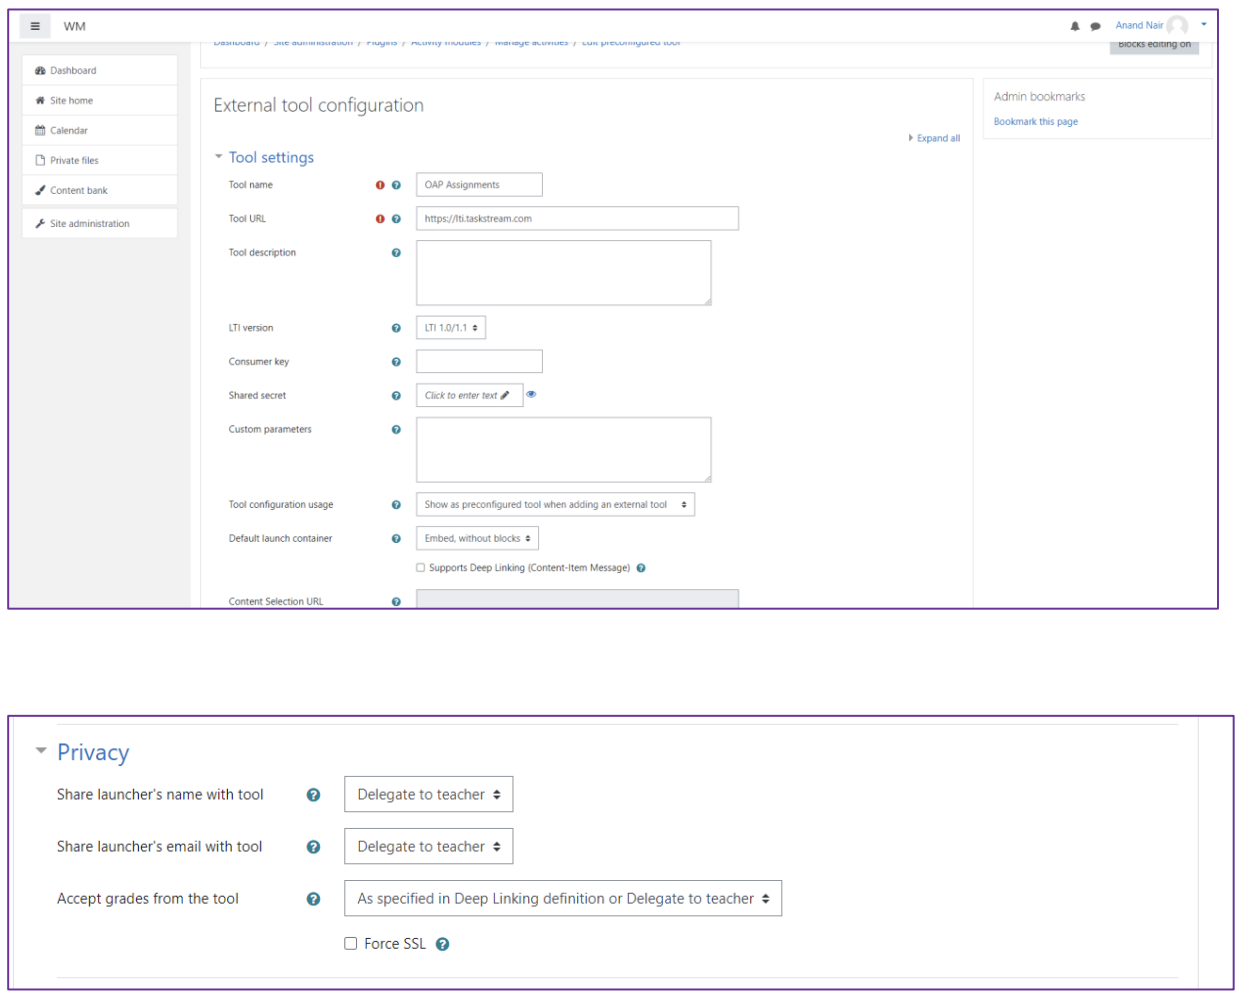This screenshot has height=1001, width=1242.
Task: Click in the Consumer key field
Action: (479, 362)
